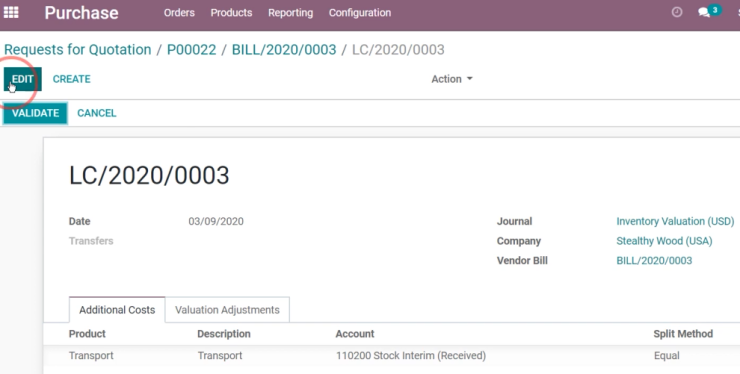Open the Stealthy Wood (USA) company link
This screenshot has width=740, height=374.
point(664,241)
